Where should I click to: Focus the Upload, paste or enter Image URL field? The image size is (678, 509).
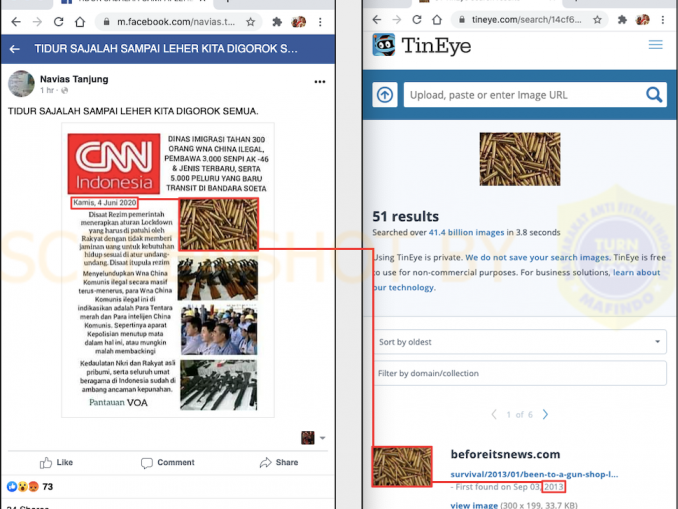pyautogui.click(x=523, y=95)
